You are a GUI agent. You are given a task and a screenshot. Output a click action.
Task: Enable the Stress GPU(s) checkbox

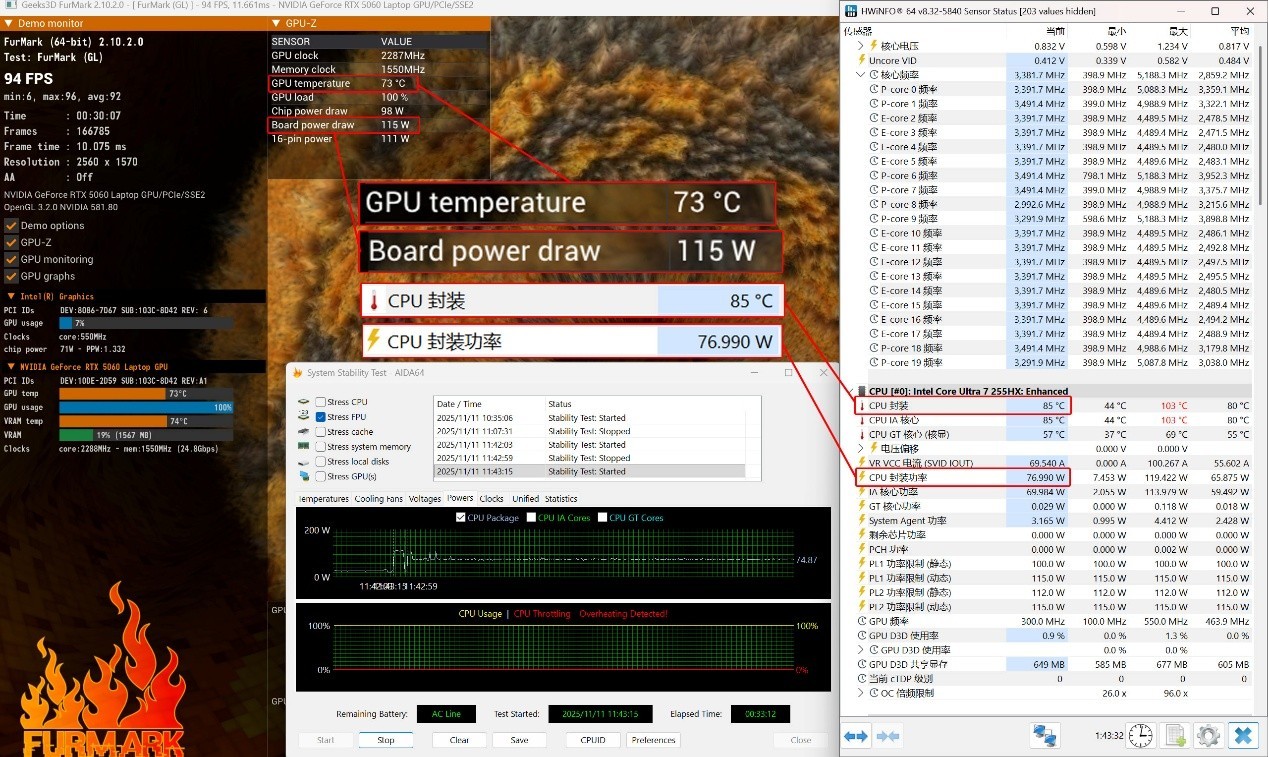pos(320,476)
